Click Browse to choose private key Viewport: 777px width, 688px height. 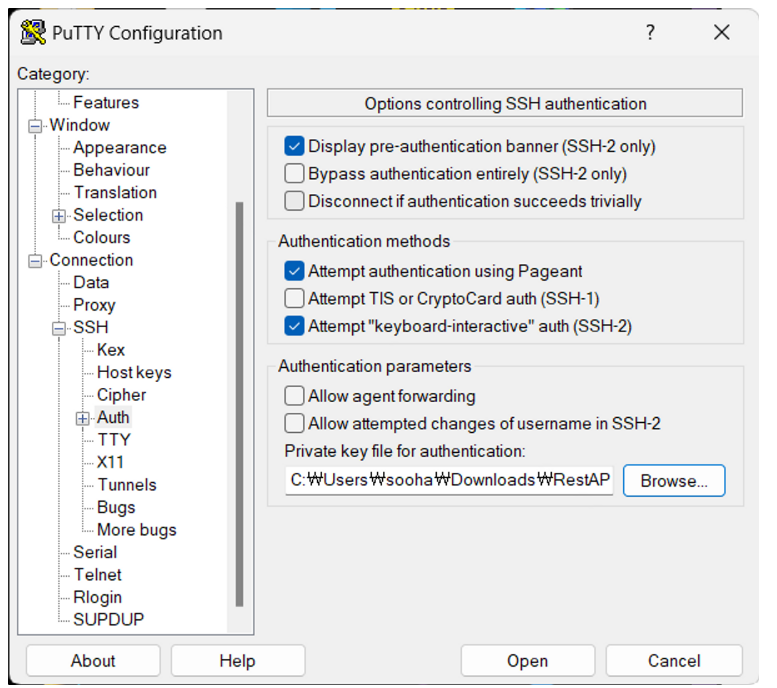674,480
